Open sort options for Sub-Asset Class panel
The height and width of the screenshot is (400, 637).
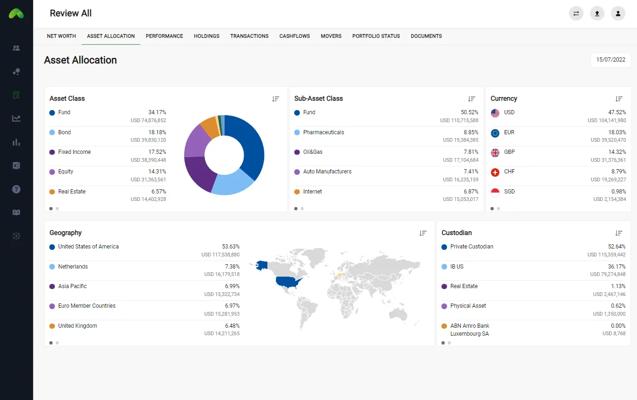[x=472, y=99]
